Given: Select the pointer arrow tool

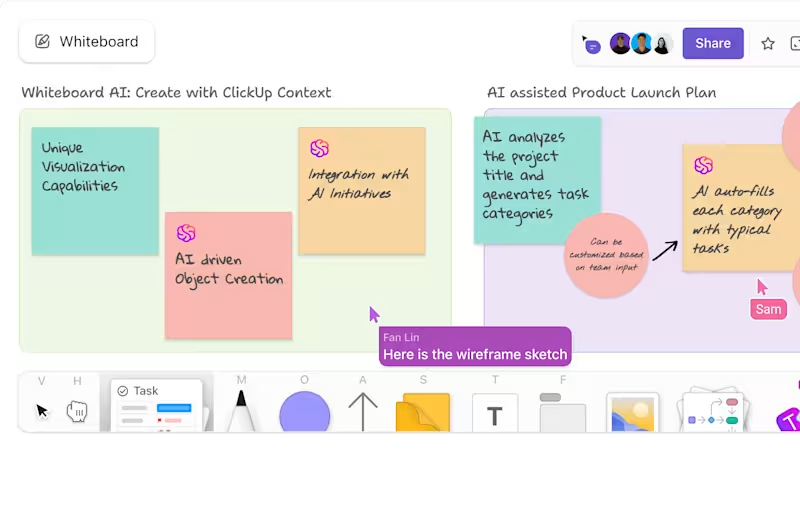Looking at the screenshot, I should [42, 410].
